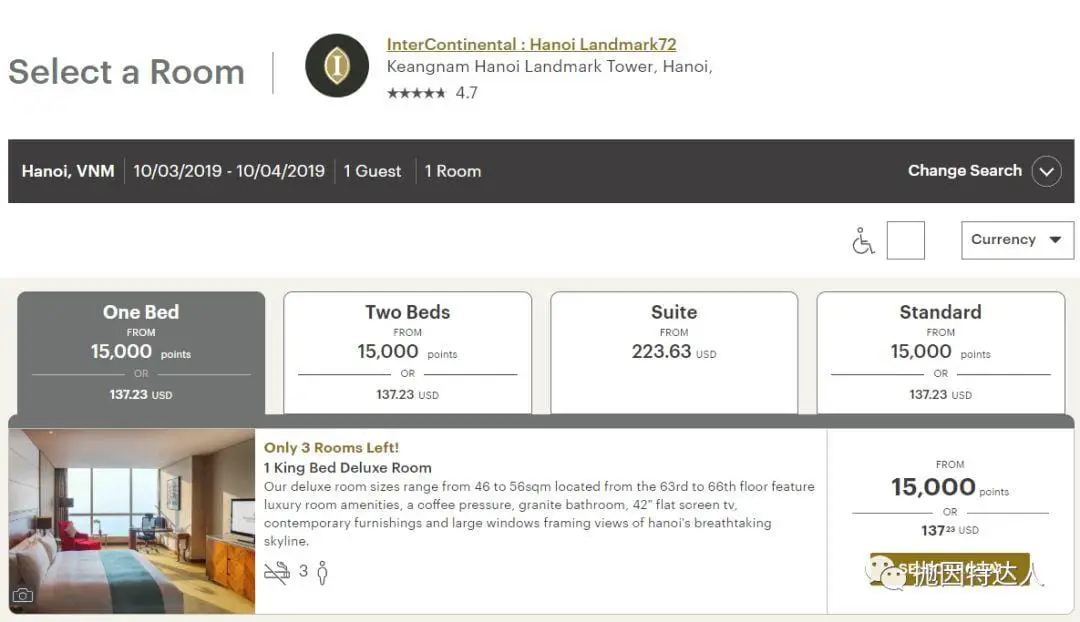Viewport: 1080px width, 622px height.
Task: Expand the Change Search panel
Action: pyautogui.click(x=964, y=170)
